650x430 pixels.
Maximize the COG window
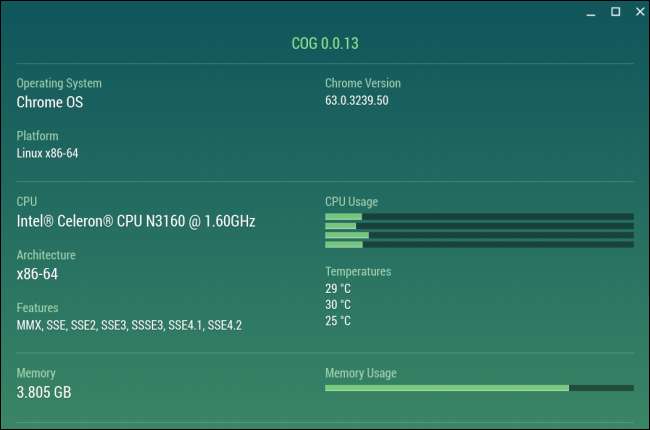615,12
